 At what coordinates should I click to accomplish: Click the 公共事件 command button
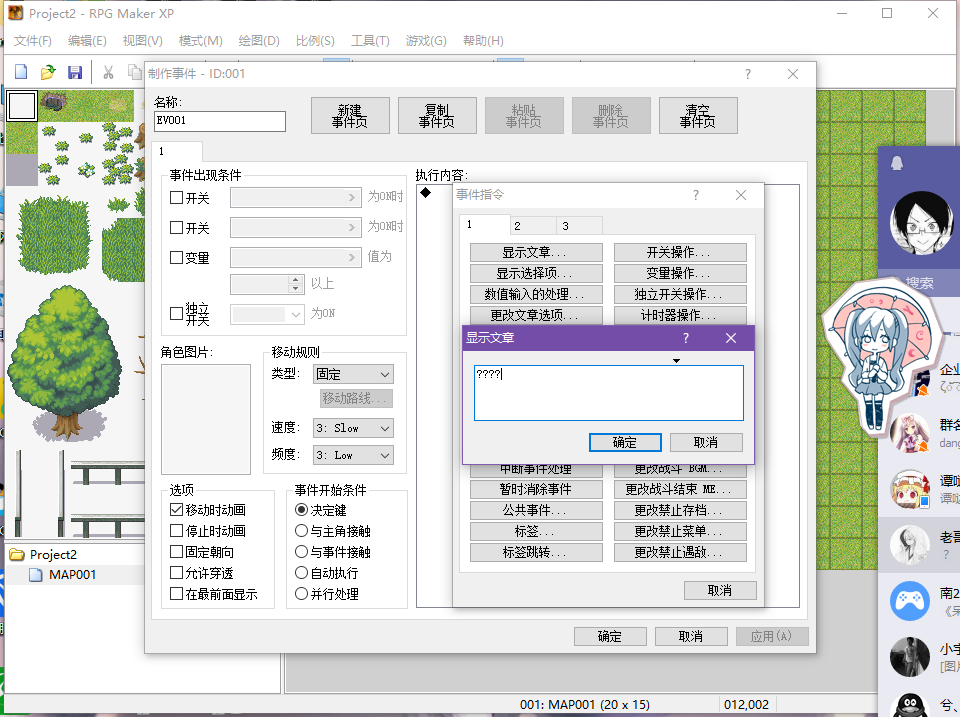(536, 510)
